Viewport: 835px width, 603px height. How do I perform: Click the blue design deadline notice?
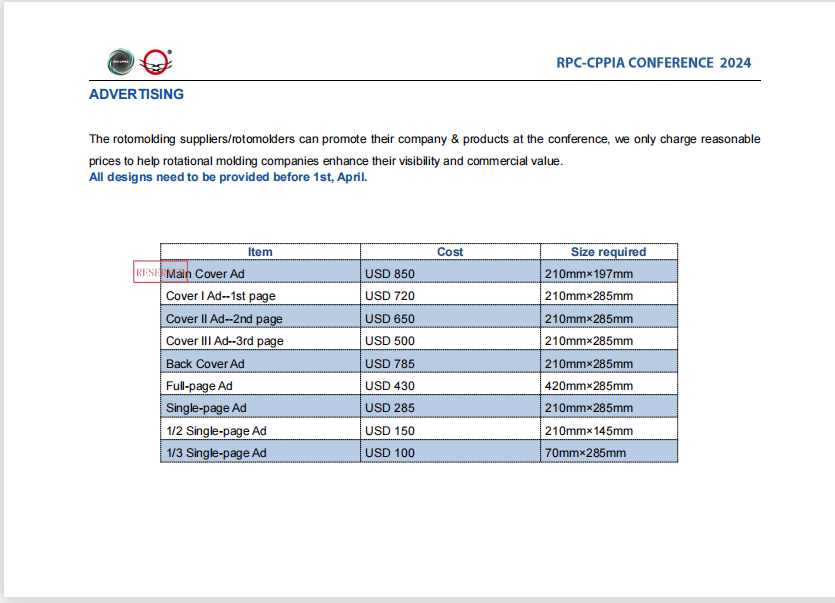228,177
